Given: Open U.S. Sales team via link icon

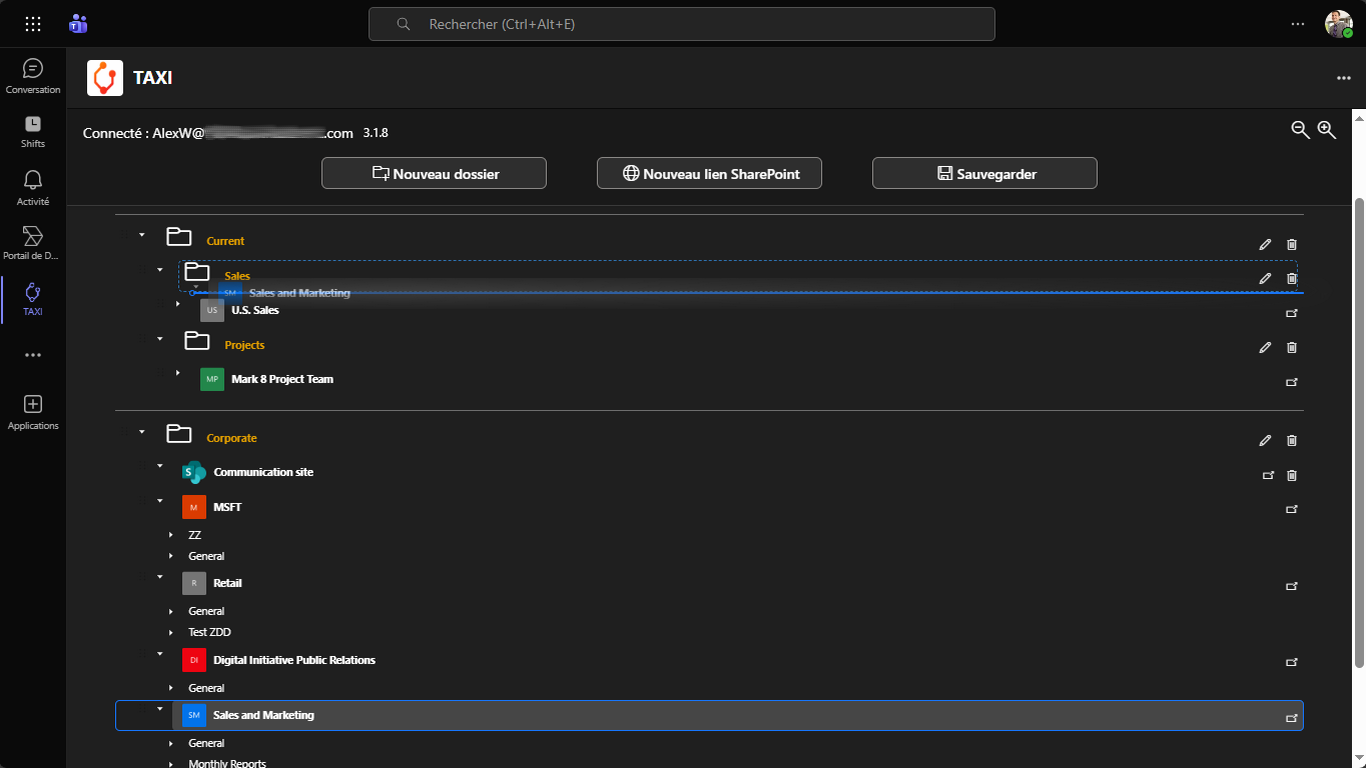Looking at the screenshot, I should (1291, 313).
